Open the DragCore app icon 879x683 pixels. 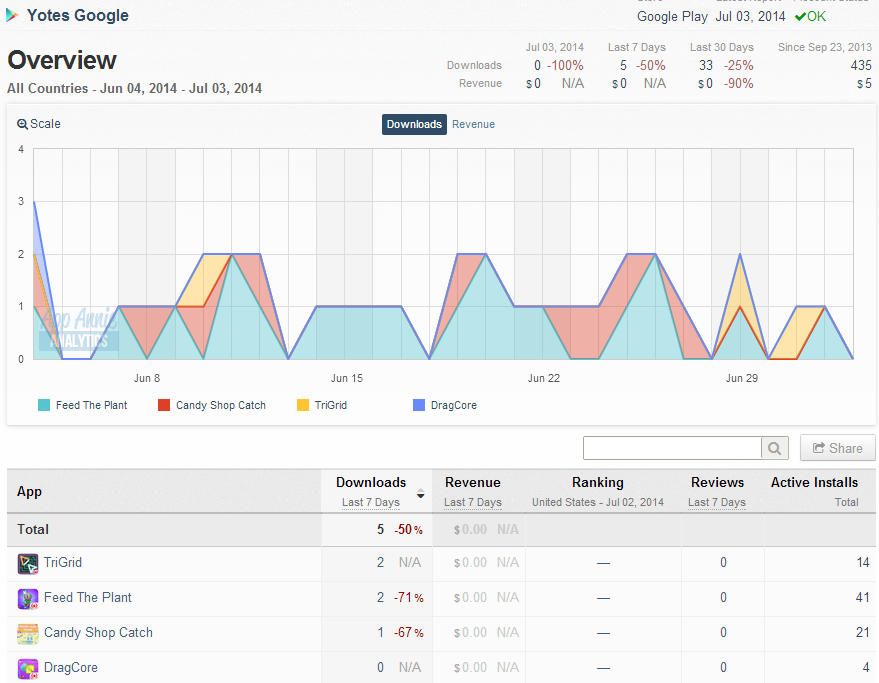pos(27,668)
